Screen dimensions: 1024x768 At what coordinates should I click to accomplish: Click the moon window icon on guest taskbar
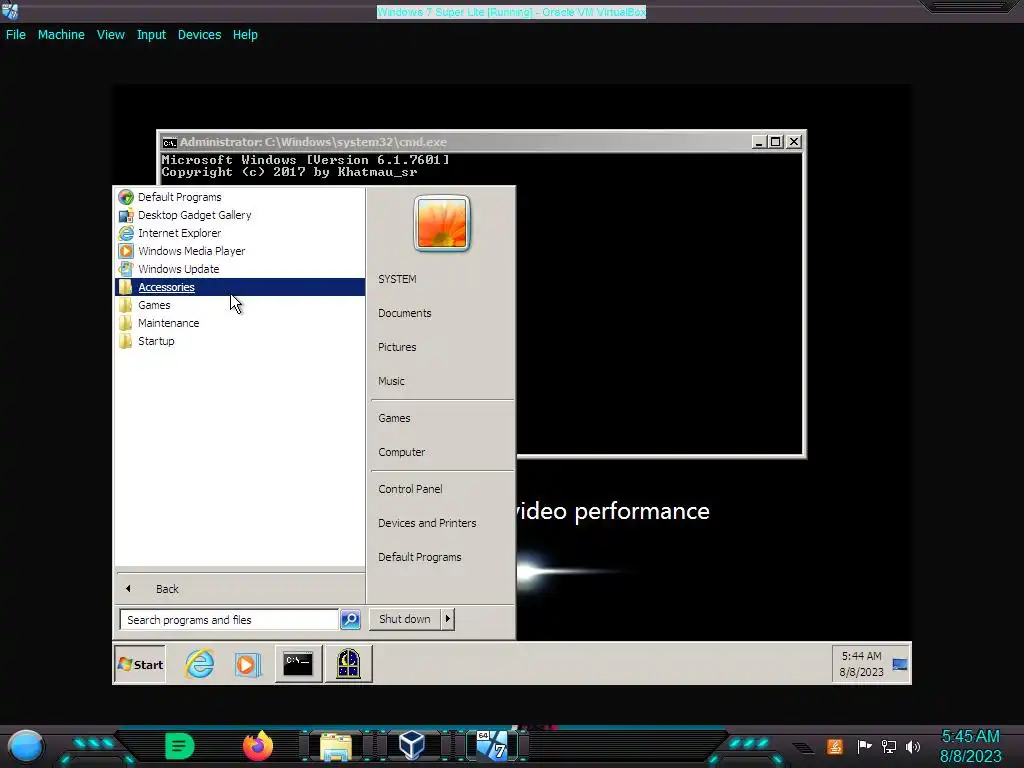(x=348, y=664)
